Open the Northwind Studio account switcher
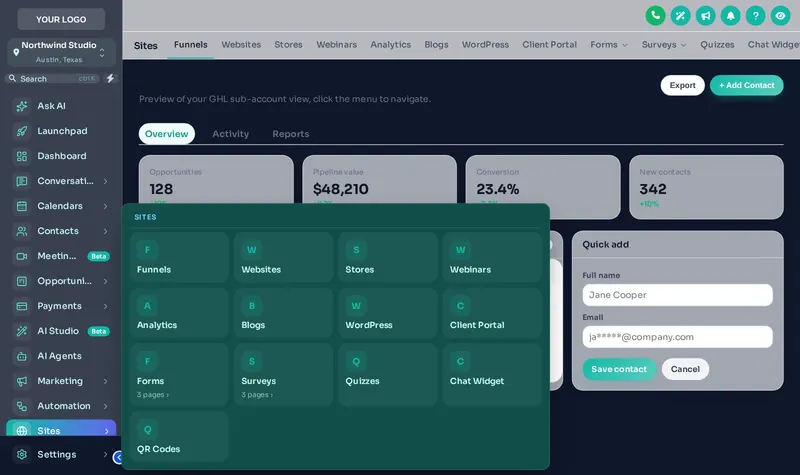Image resolution: width=800 pixels, height=475 pixels. point(61,52)
